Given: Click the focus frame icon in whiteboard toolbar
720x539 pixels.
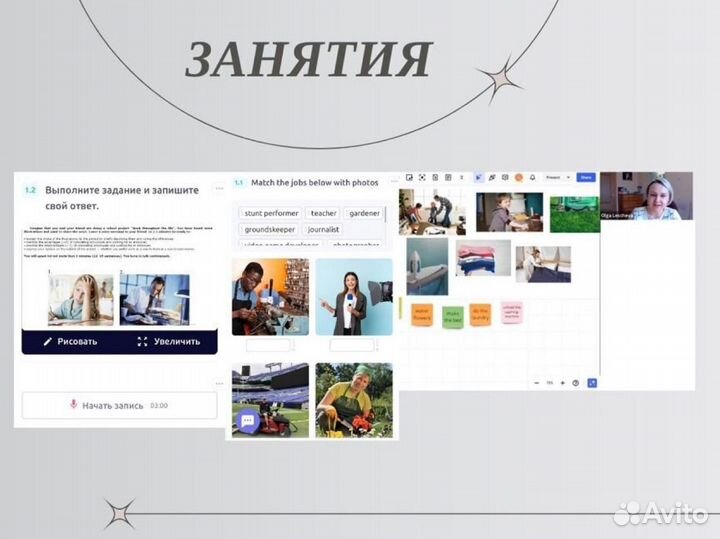Looking at the screenshot, I should 422,177.
